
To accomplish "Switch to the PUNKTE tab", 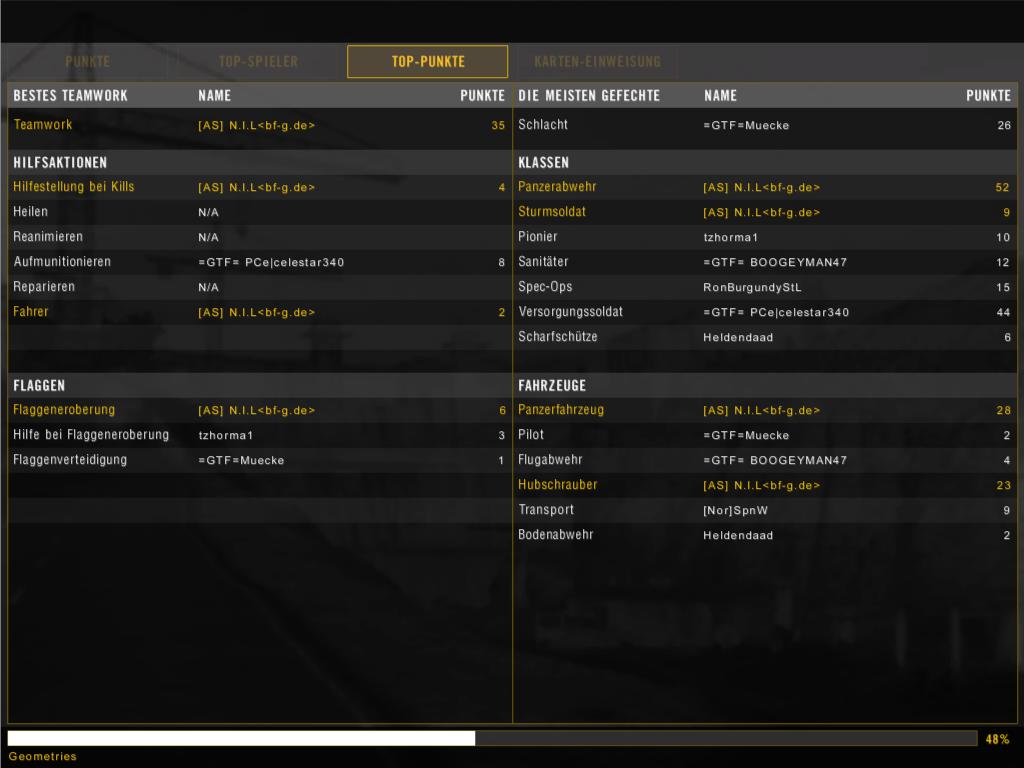I will point(88,61).
